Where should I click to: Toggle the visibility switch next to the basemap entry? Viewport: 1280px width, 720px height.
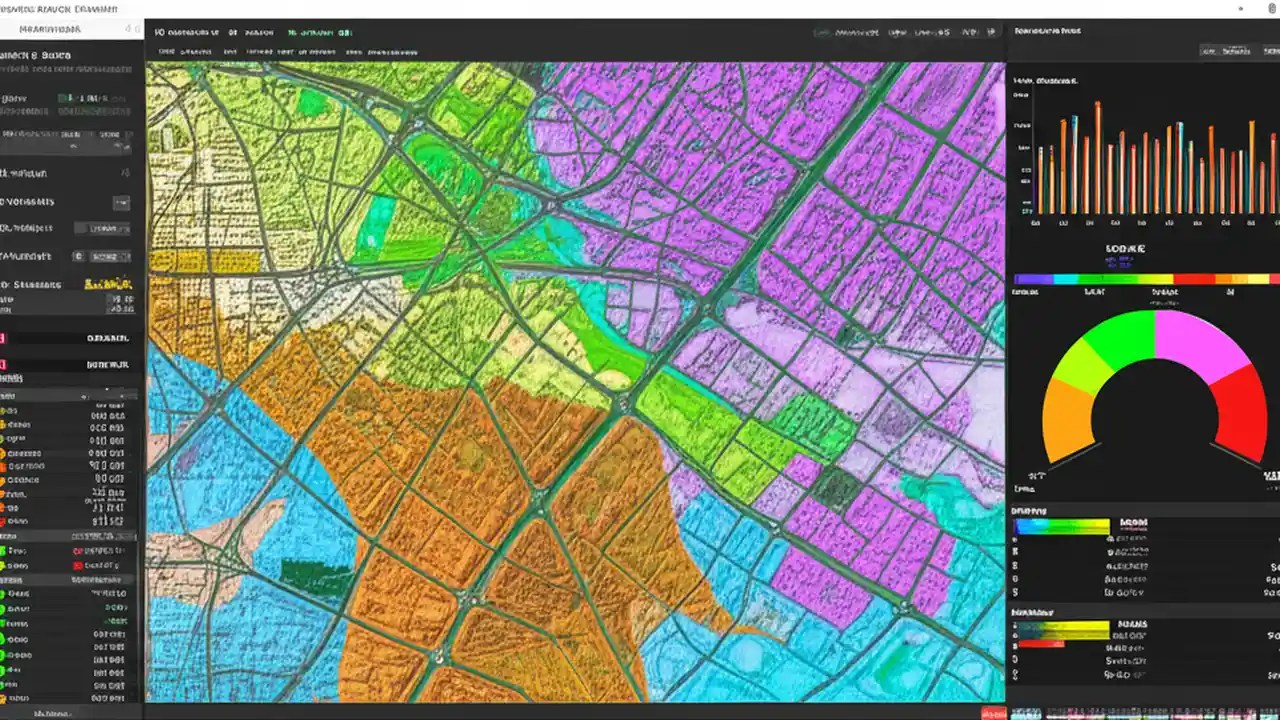point(122,202)
